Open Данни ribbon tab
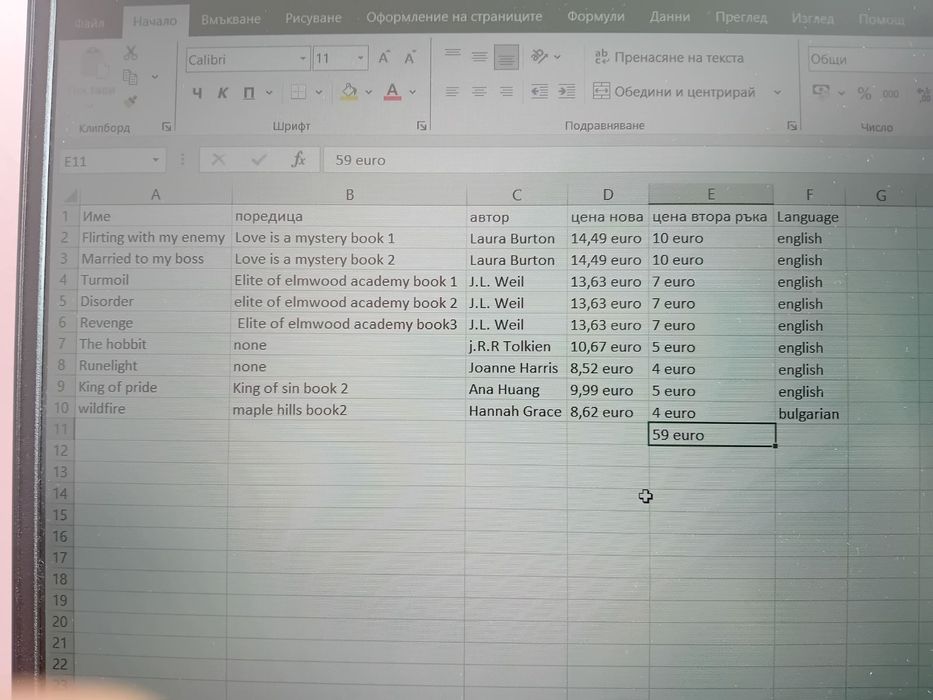Screen dimensions: 933x700 [670, 17]
